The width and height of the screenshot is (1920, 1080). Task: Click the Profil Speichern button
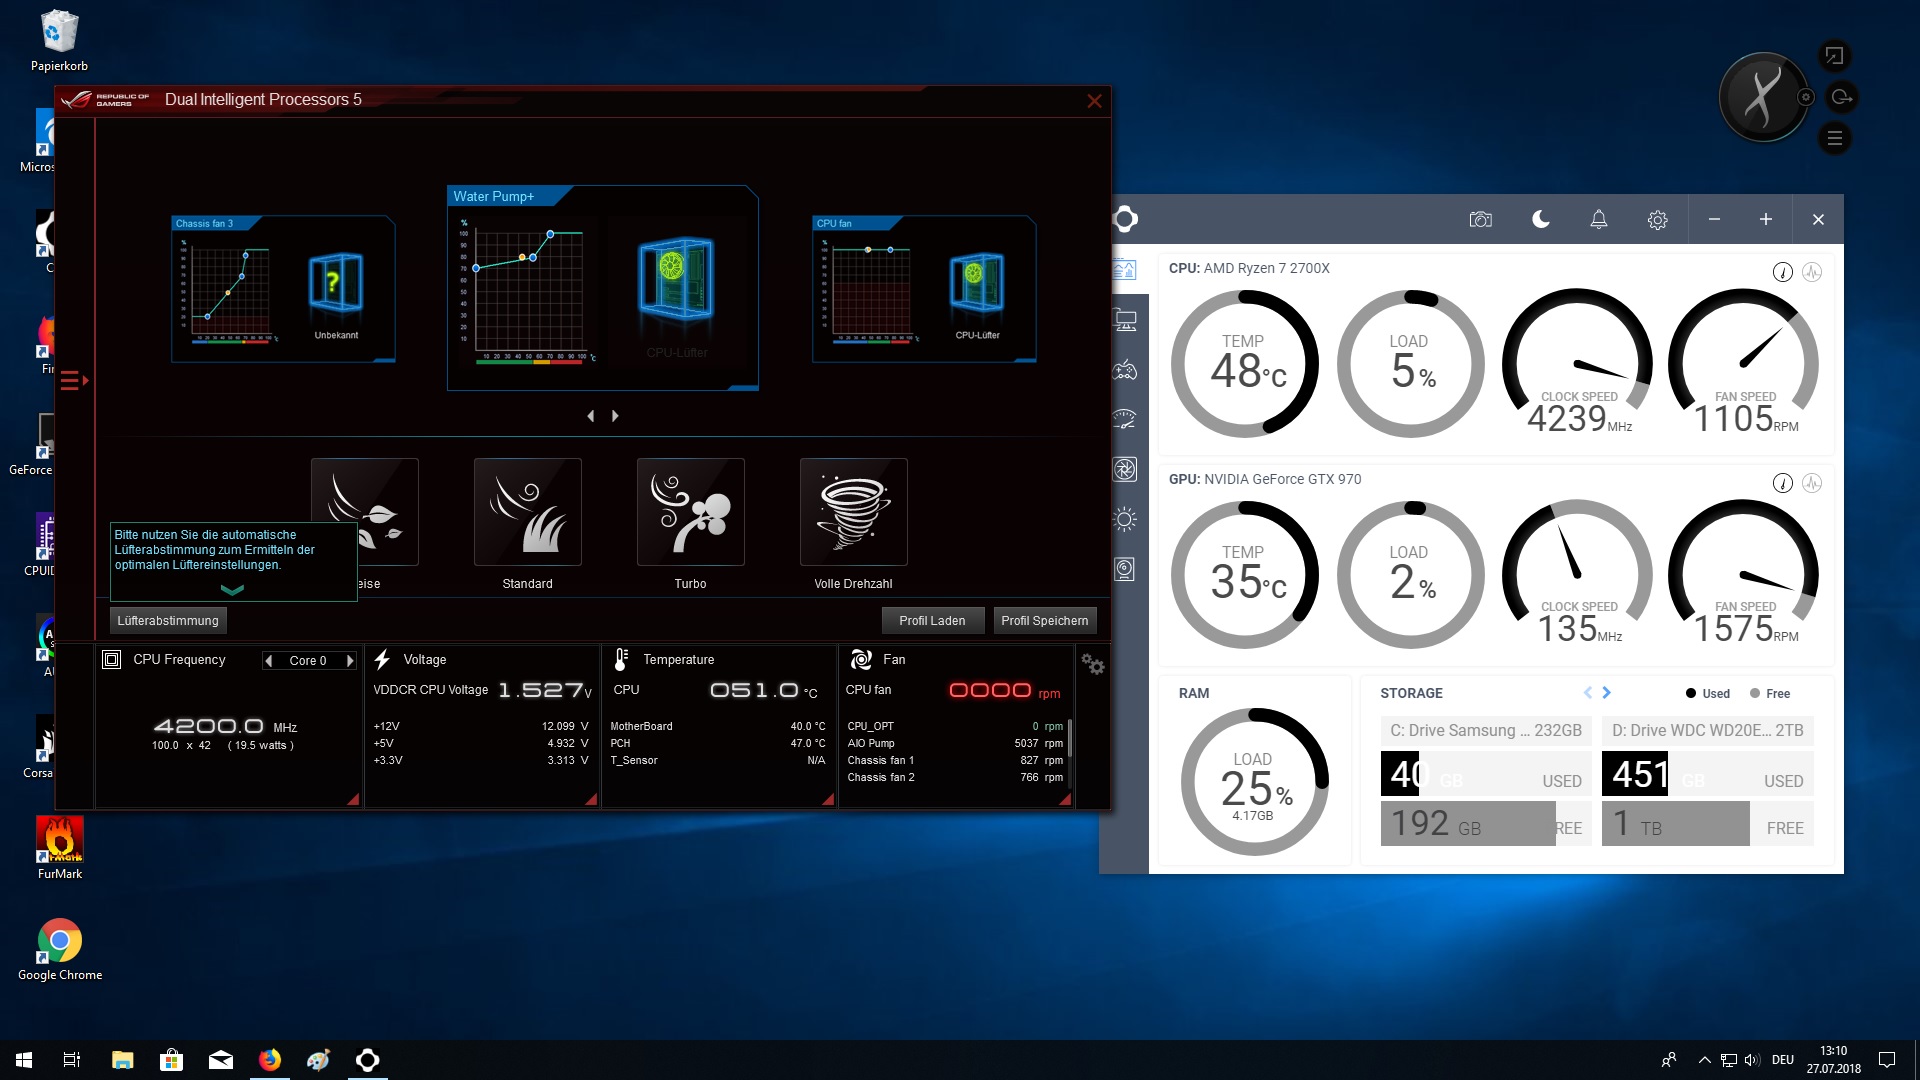1044,621
